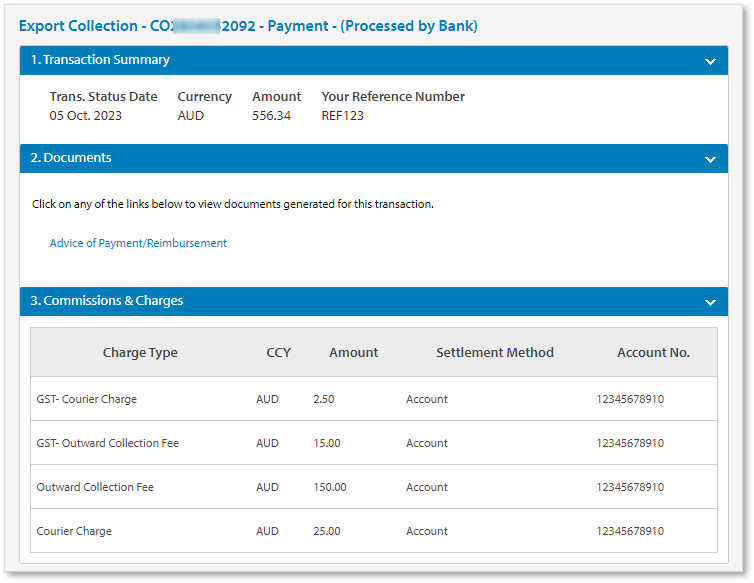754x583 pixels.
Task: Select account number in the 15.00 row
Action: click(x=630, y=443)
